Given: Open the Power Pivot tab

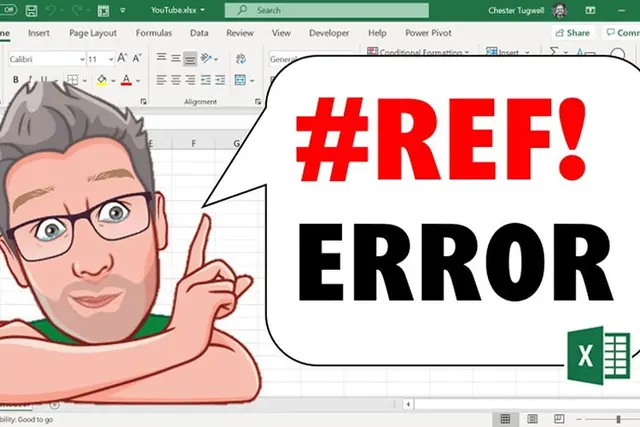Looking at the screenshot, I should tap(428, 33).
